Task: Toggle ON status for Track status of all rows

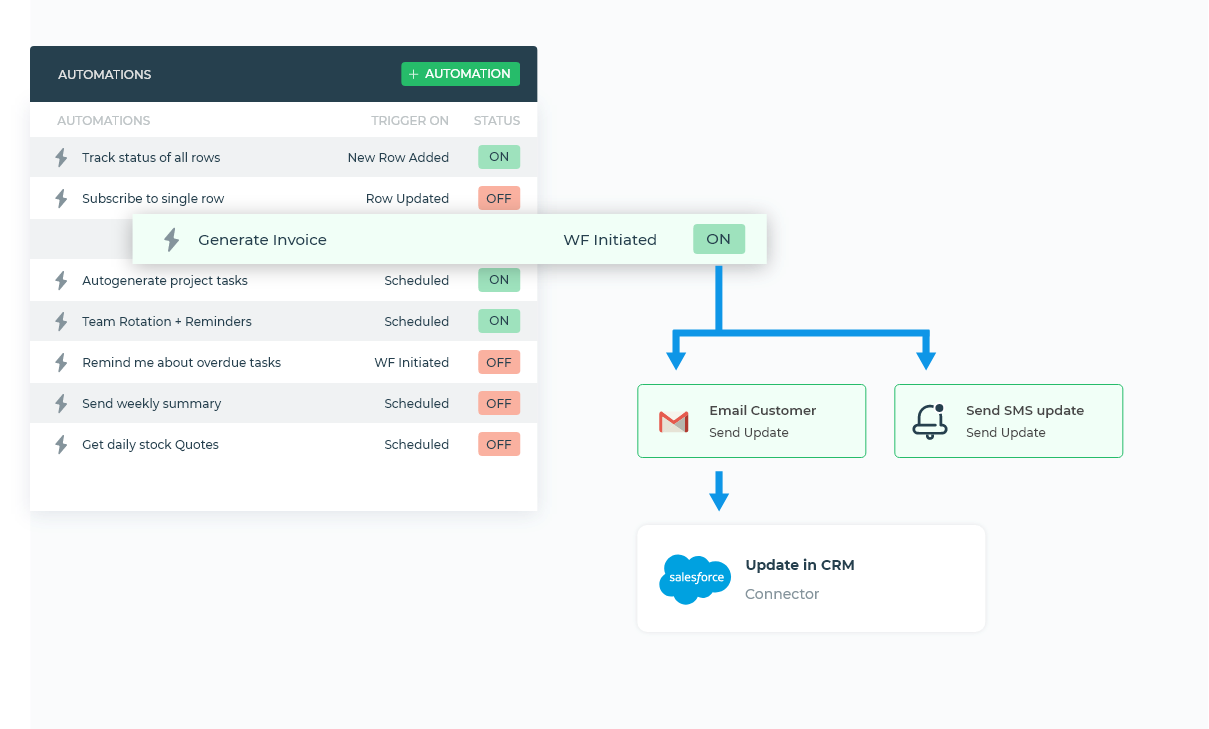Action: click(x=499, y=157)
